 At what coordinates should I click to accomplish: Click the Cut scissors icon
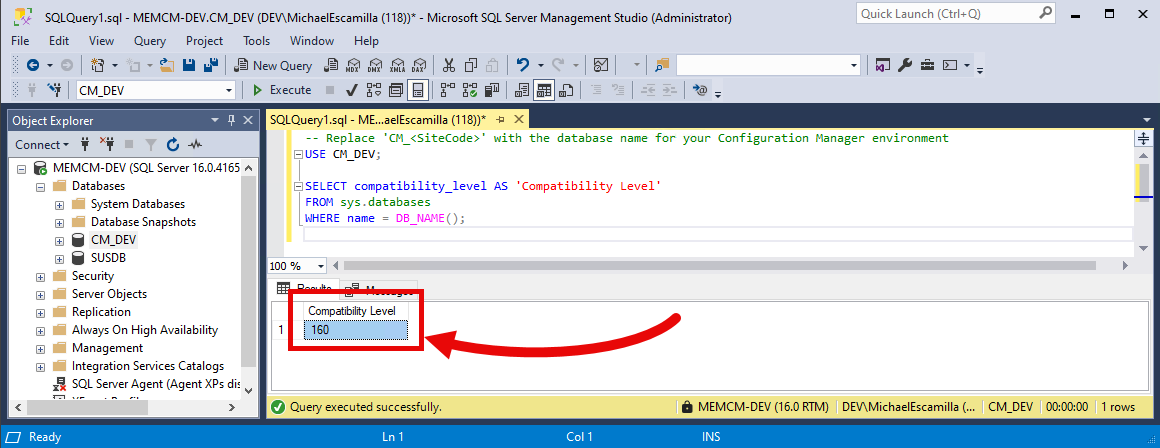click(x=447, y=65)
